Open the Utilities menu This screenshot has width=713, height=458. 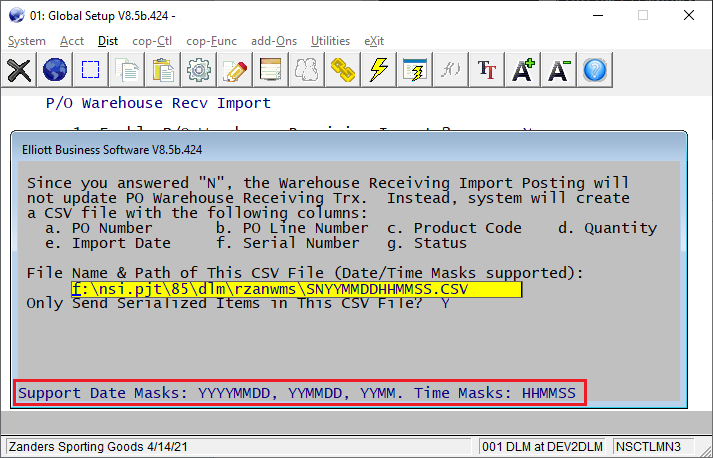331,41
